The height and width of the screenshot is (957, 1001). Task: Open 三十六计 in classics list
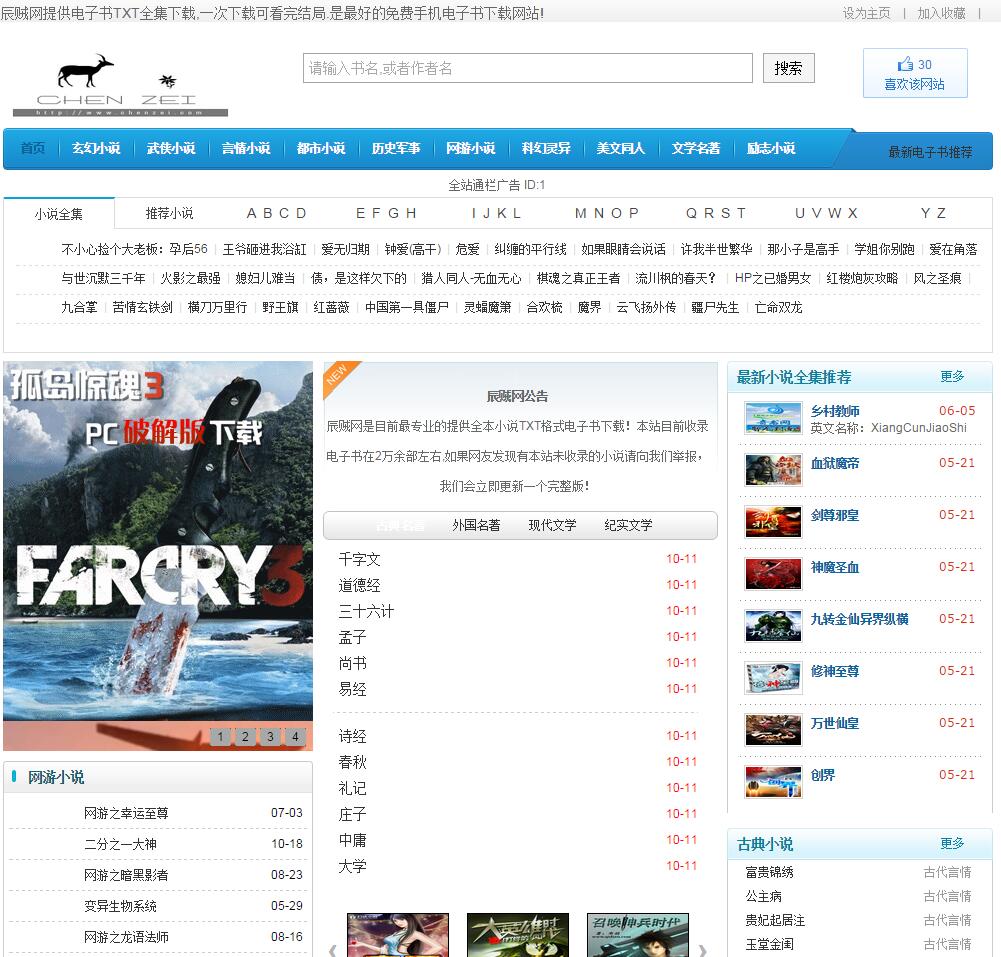[366, 612]
